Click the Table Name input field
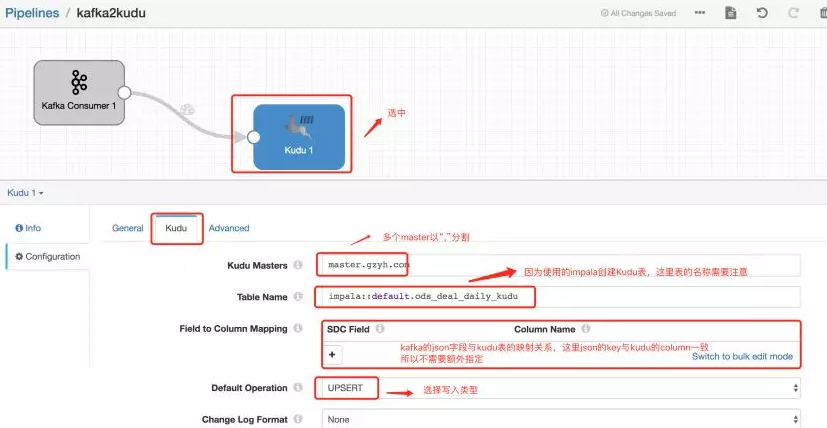Screen dimensions: 827x428 coord(561,297)
